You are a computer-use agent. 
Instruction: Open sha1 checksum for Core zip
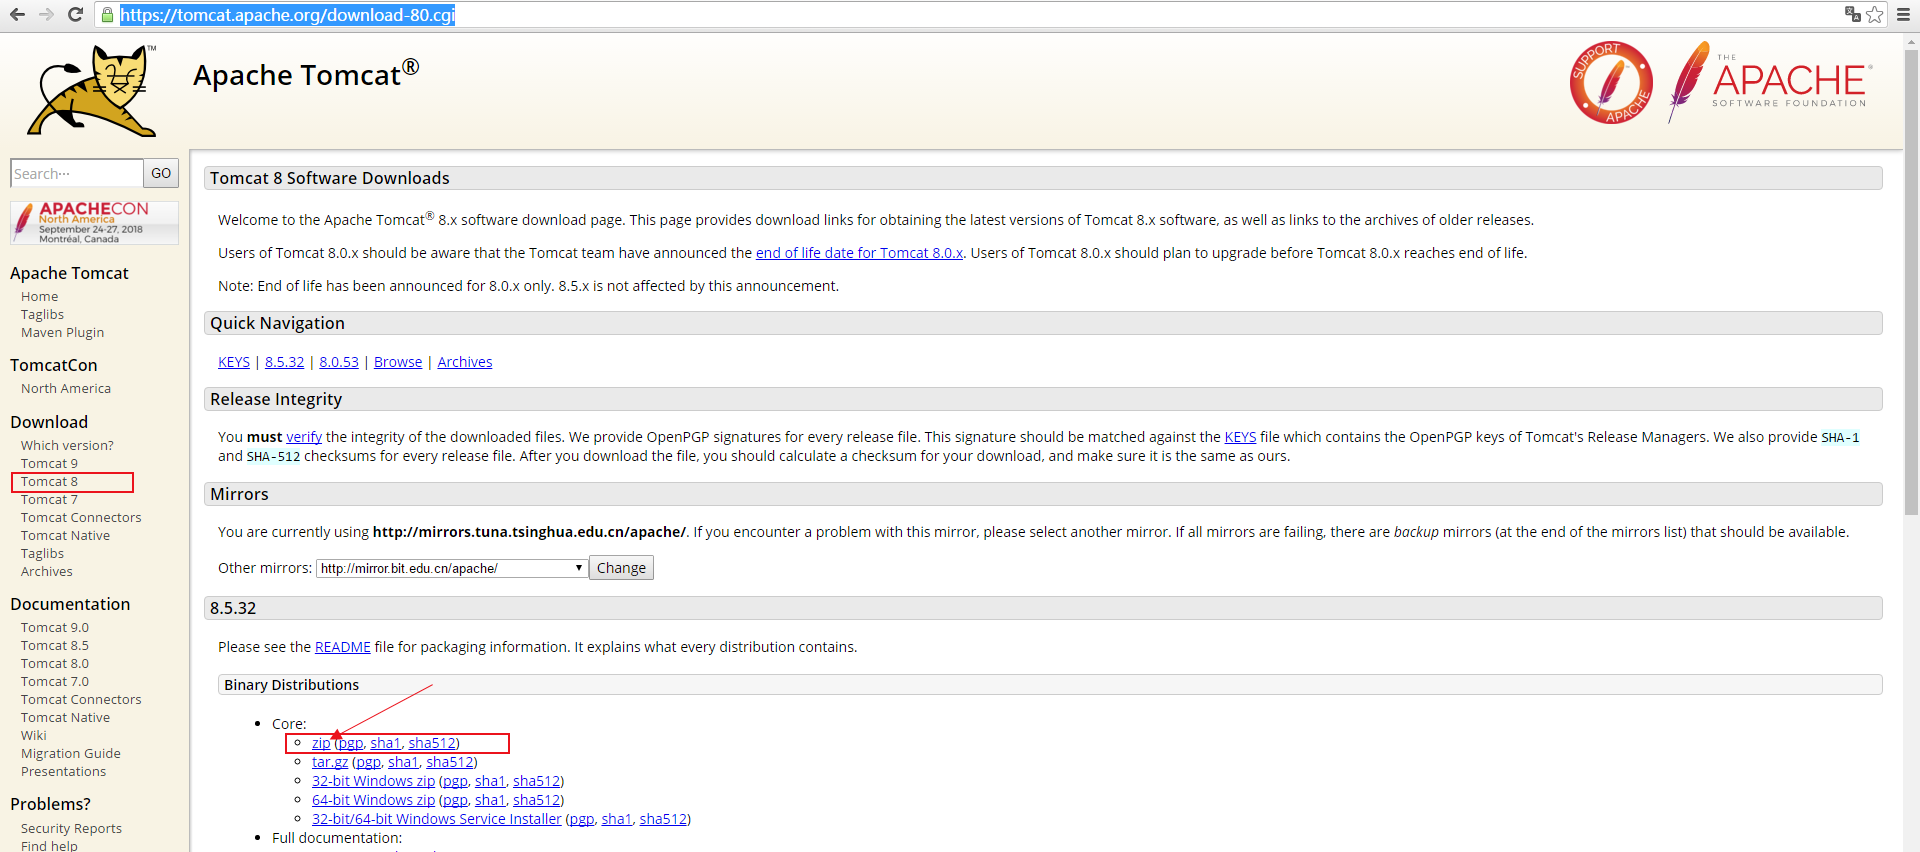[385, 743]
